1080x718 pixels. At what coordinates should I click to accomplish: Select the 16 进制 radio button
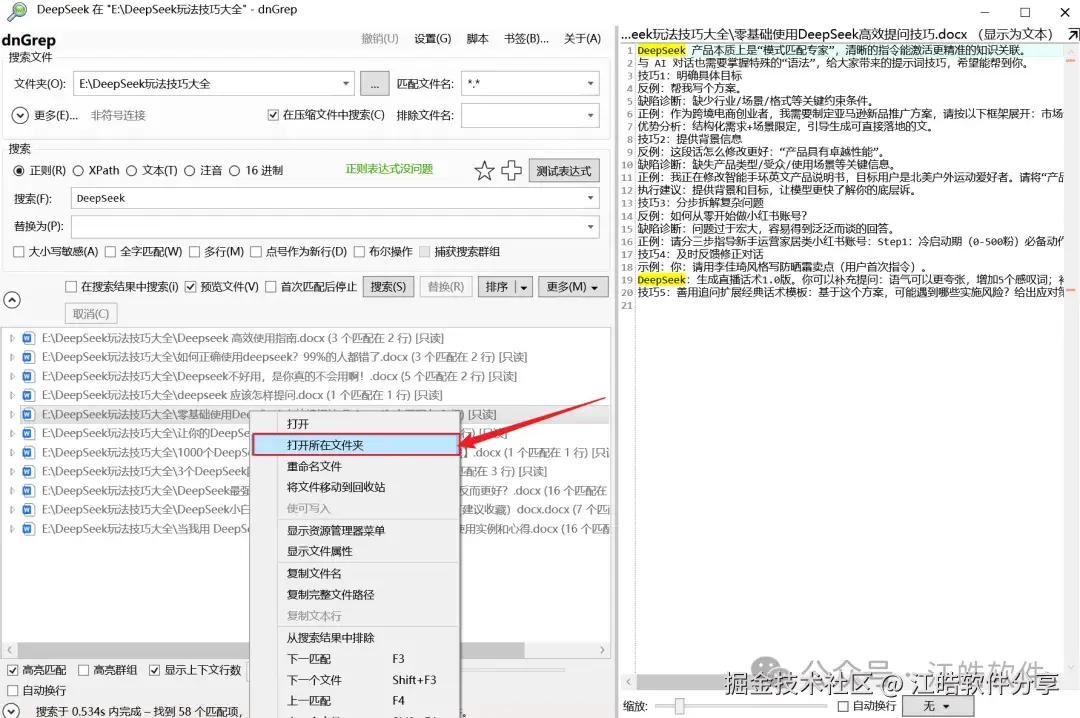point(234,170)
